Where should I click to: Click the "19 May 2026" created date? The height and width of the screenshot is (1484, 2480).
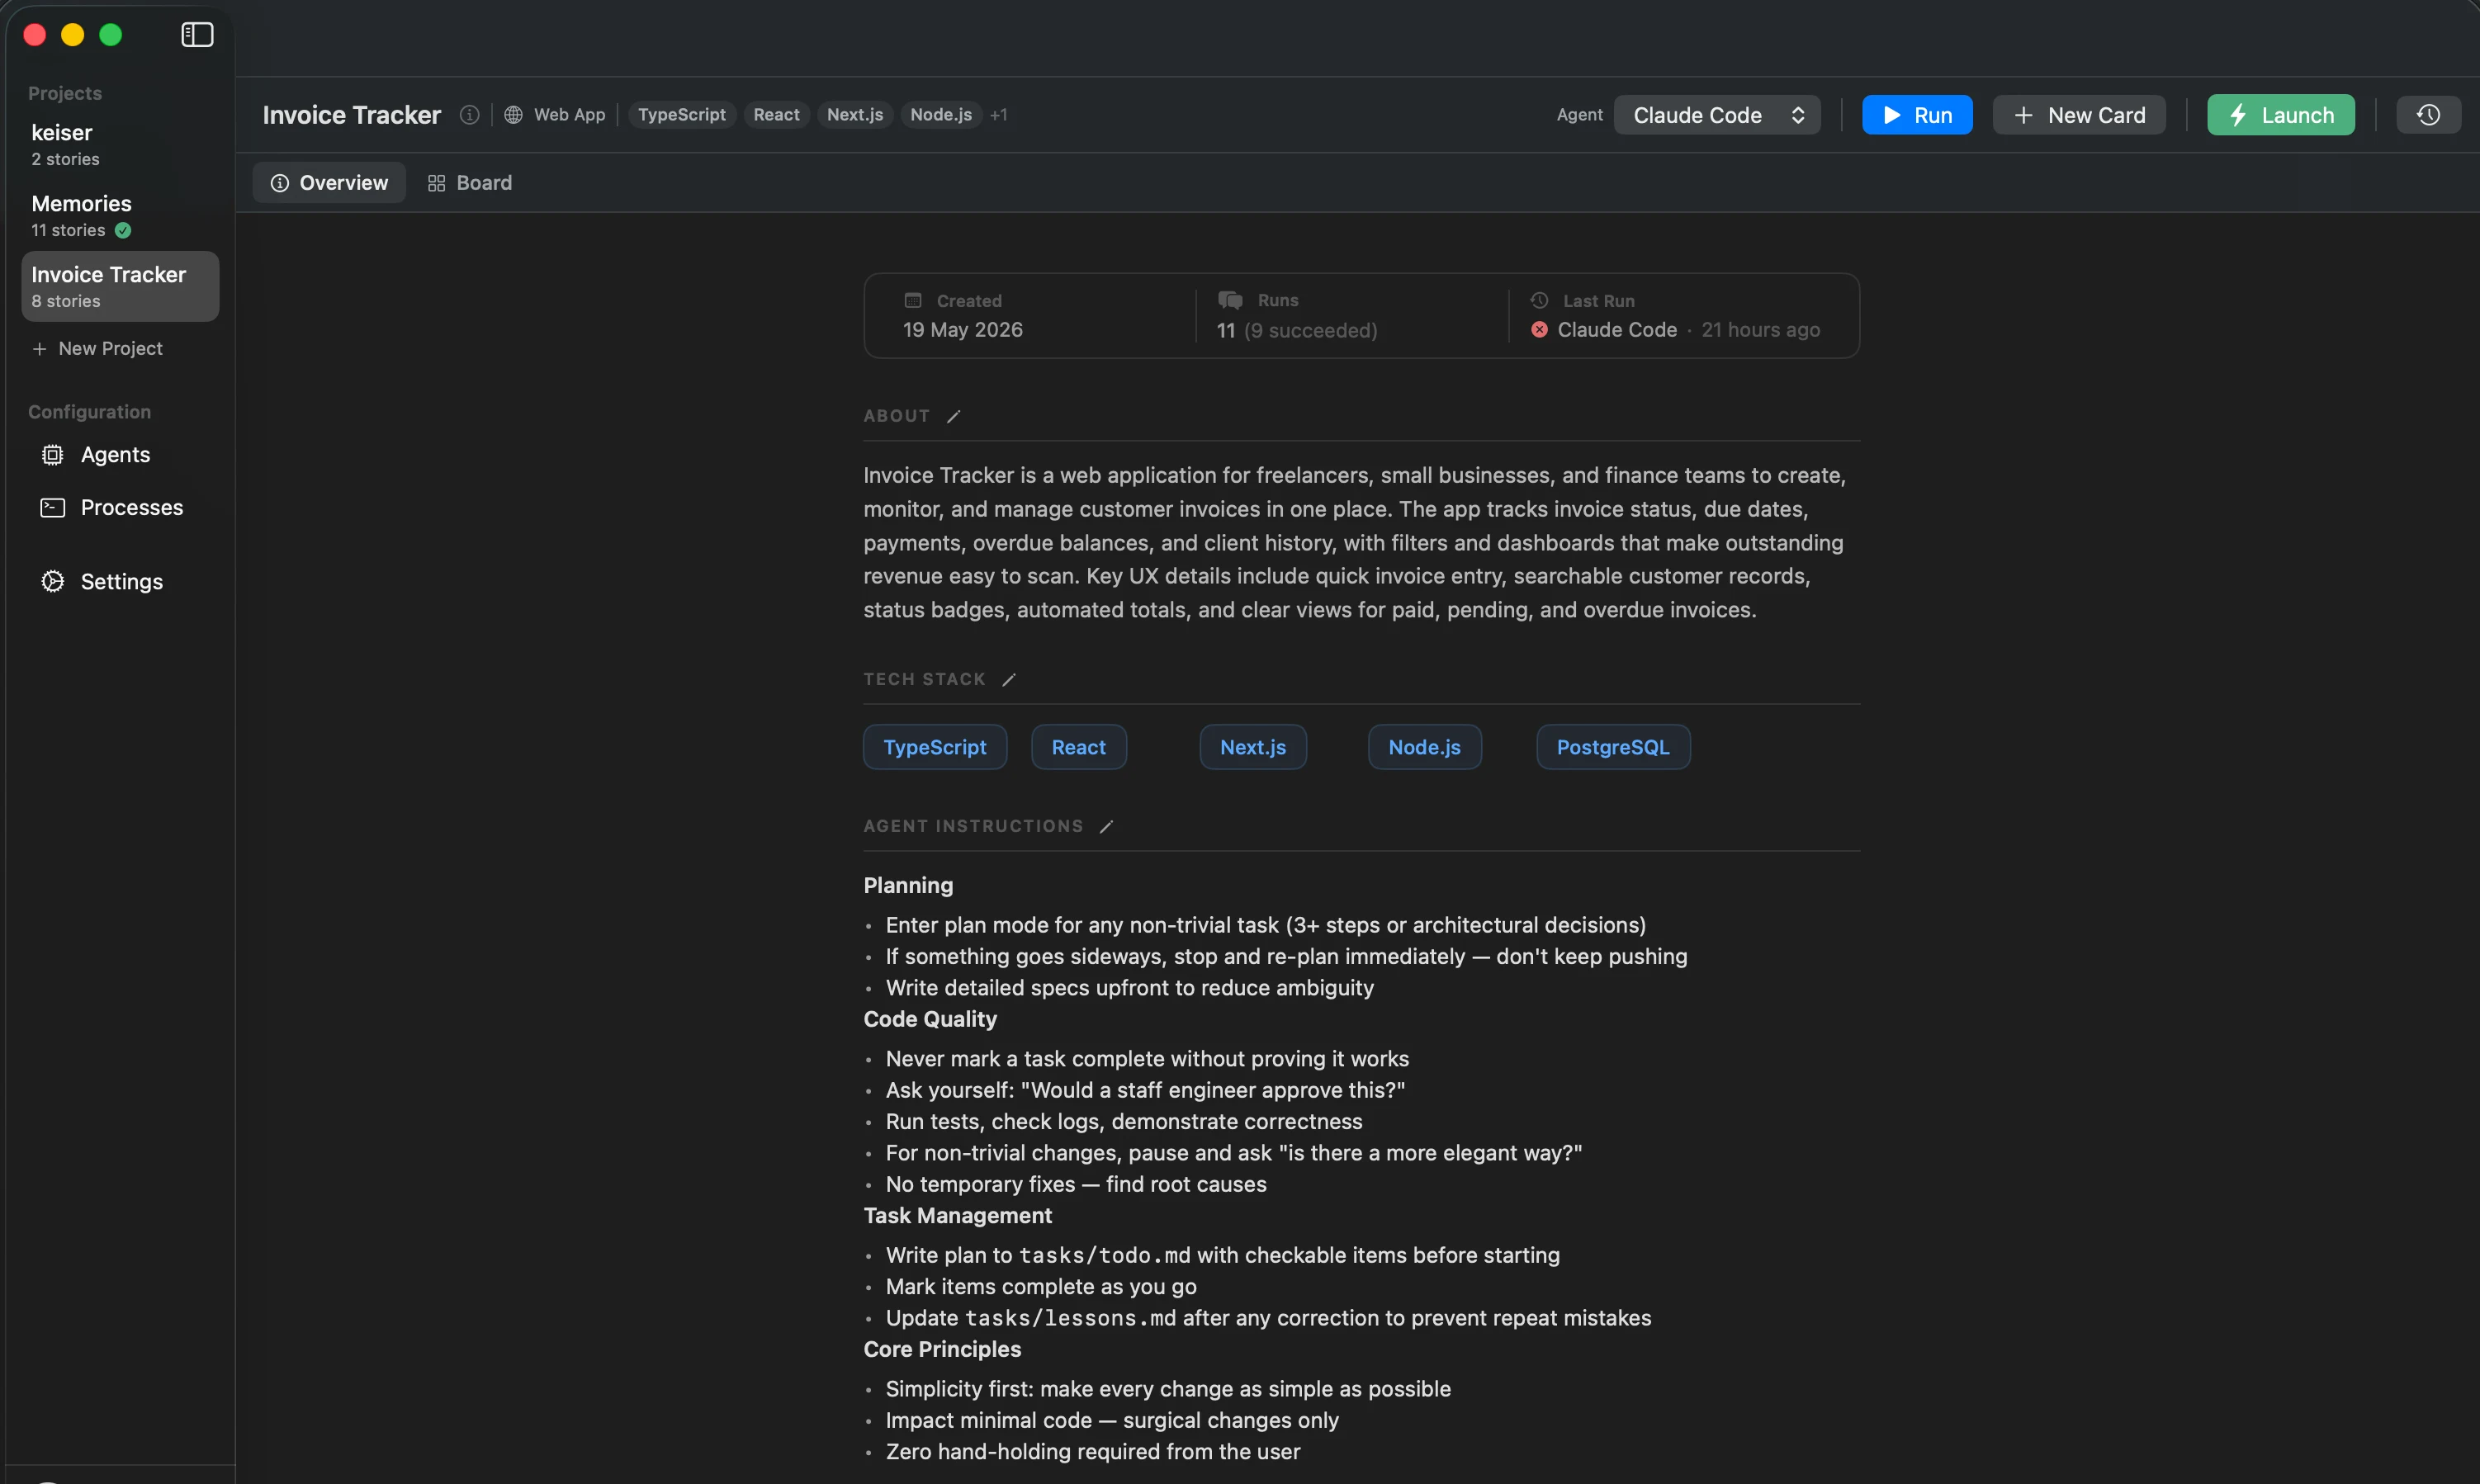(x=962, y=330)
